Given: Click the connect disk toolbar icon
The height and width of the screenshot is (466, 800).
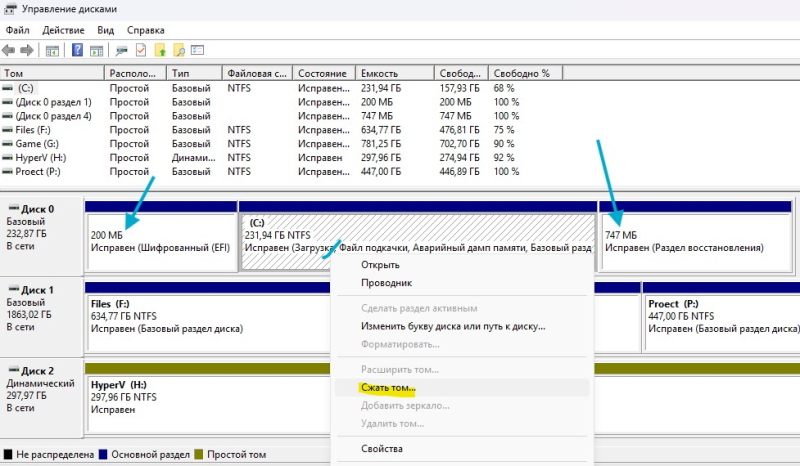Looking at the screenshot, I should point(121,50).
